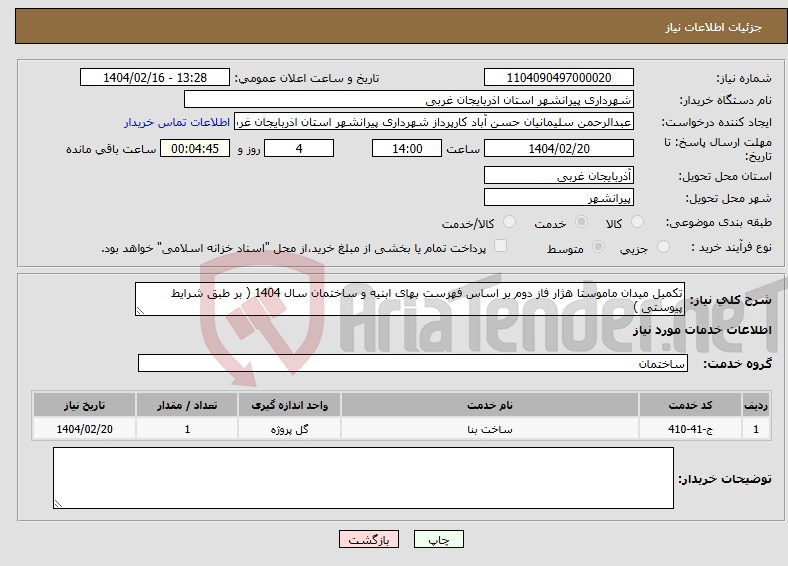The height and width of the screenshot is (566, 788).
Task: Click the نام خدمت column header
Action: pyautogui.click(x=490, y=405)
